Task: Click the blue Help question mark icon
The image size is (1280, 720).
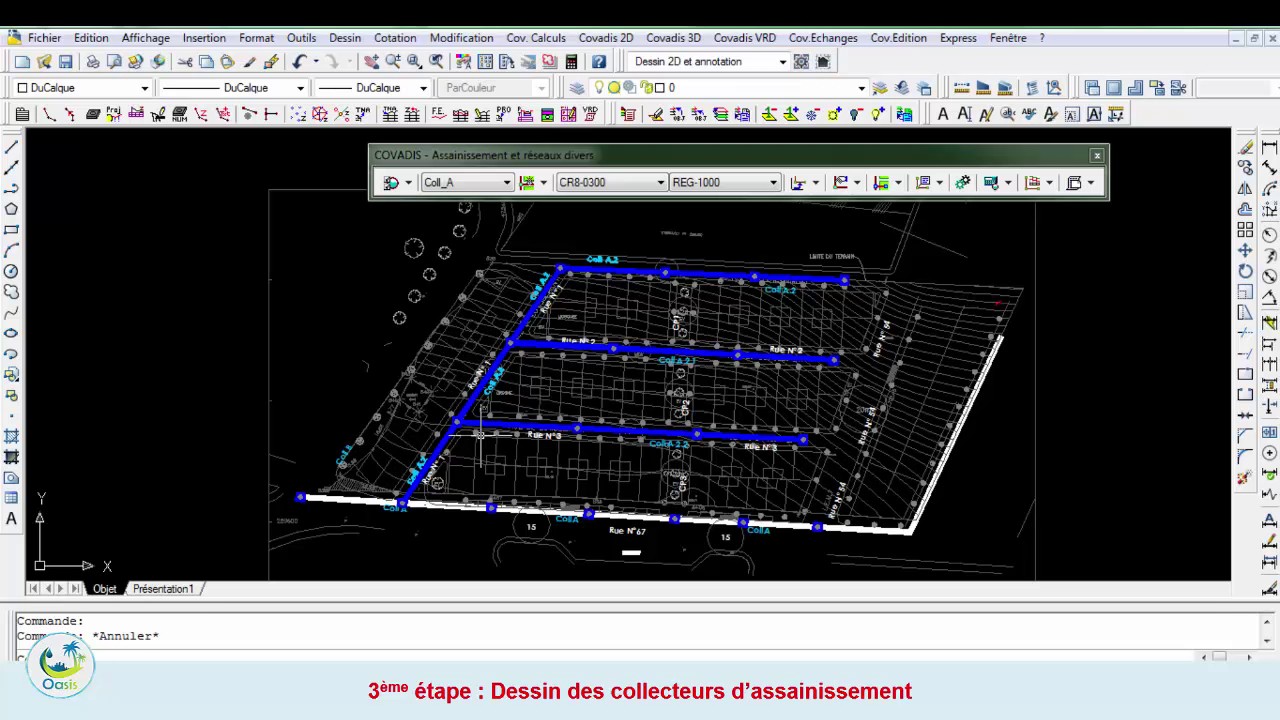Action: 598,62
